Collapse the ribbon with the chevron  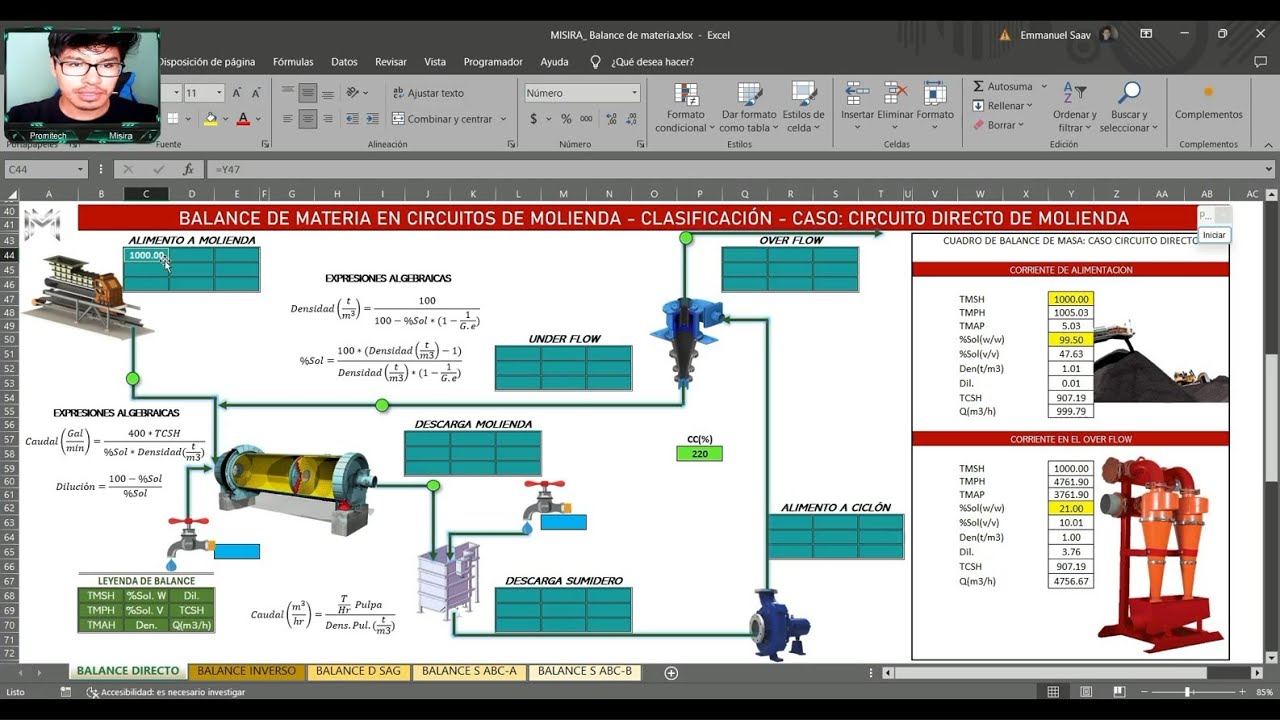1268,145
